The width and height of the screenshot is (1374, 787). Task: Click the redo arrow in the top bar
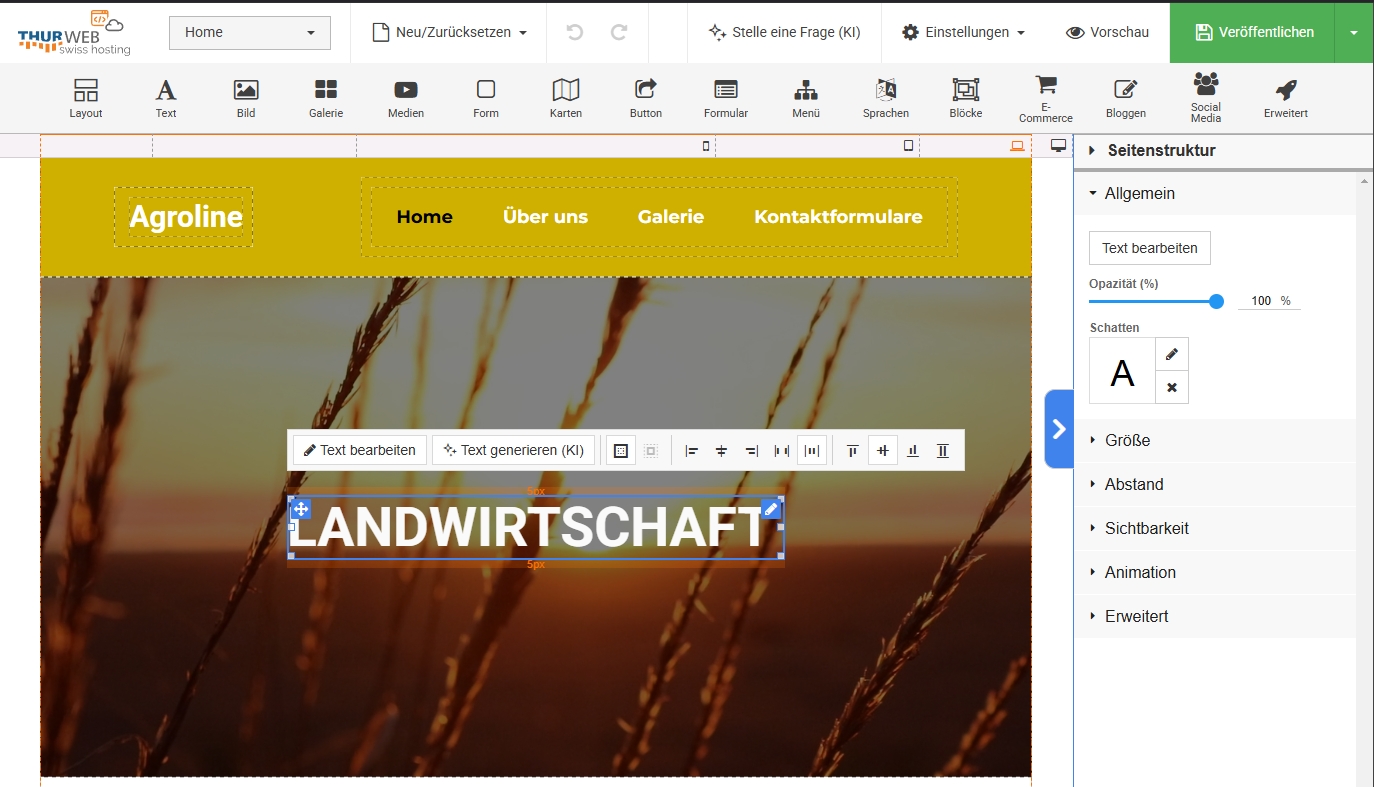(x=619, y=32)
